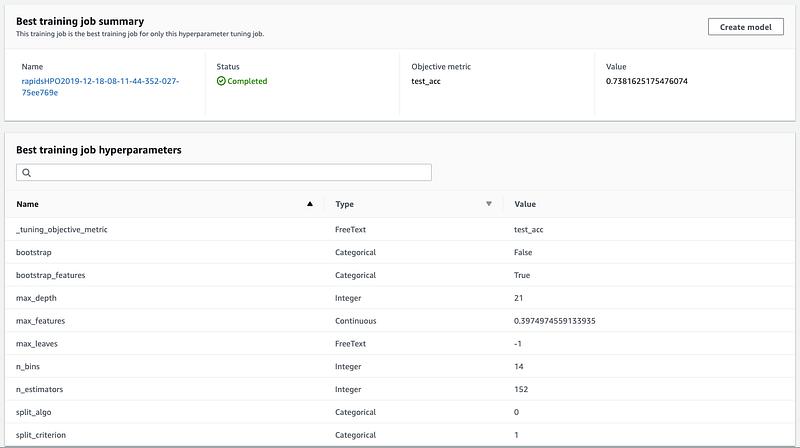The image size is (800, 448).
Task: Select the n_estimators row name
Action: point(43,390)
